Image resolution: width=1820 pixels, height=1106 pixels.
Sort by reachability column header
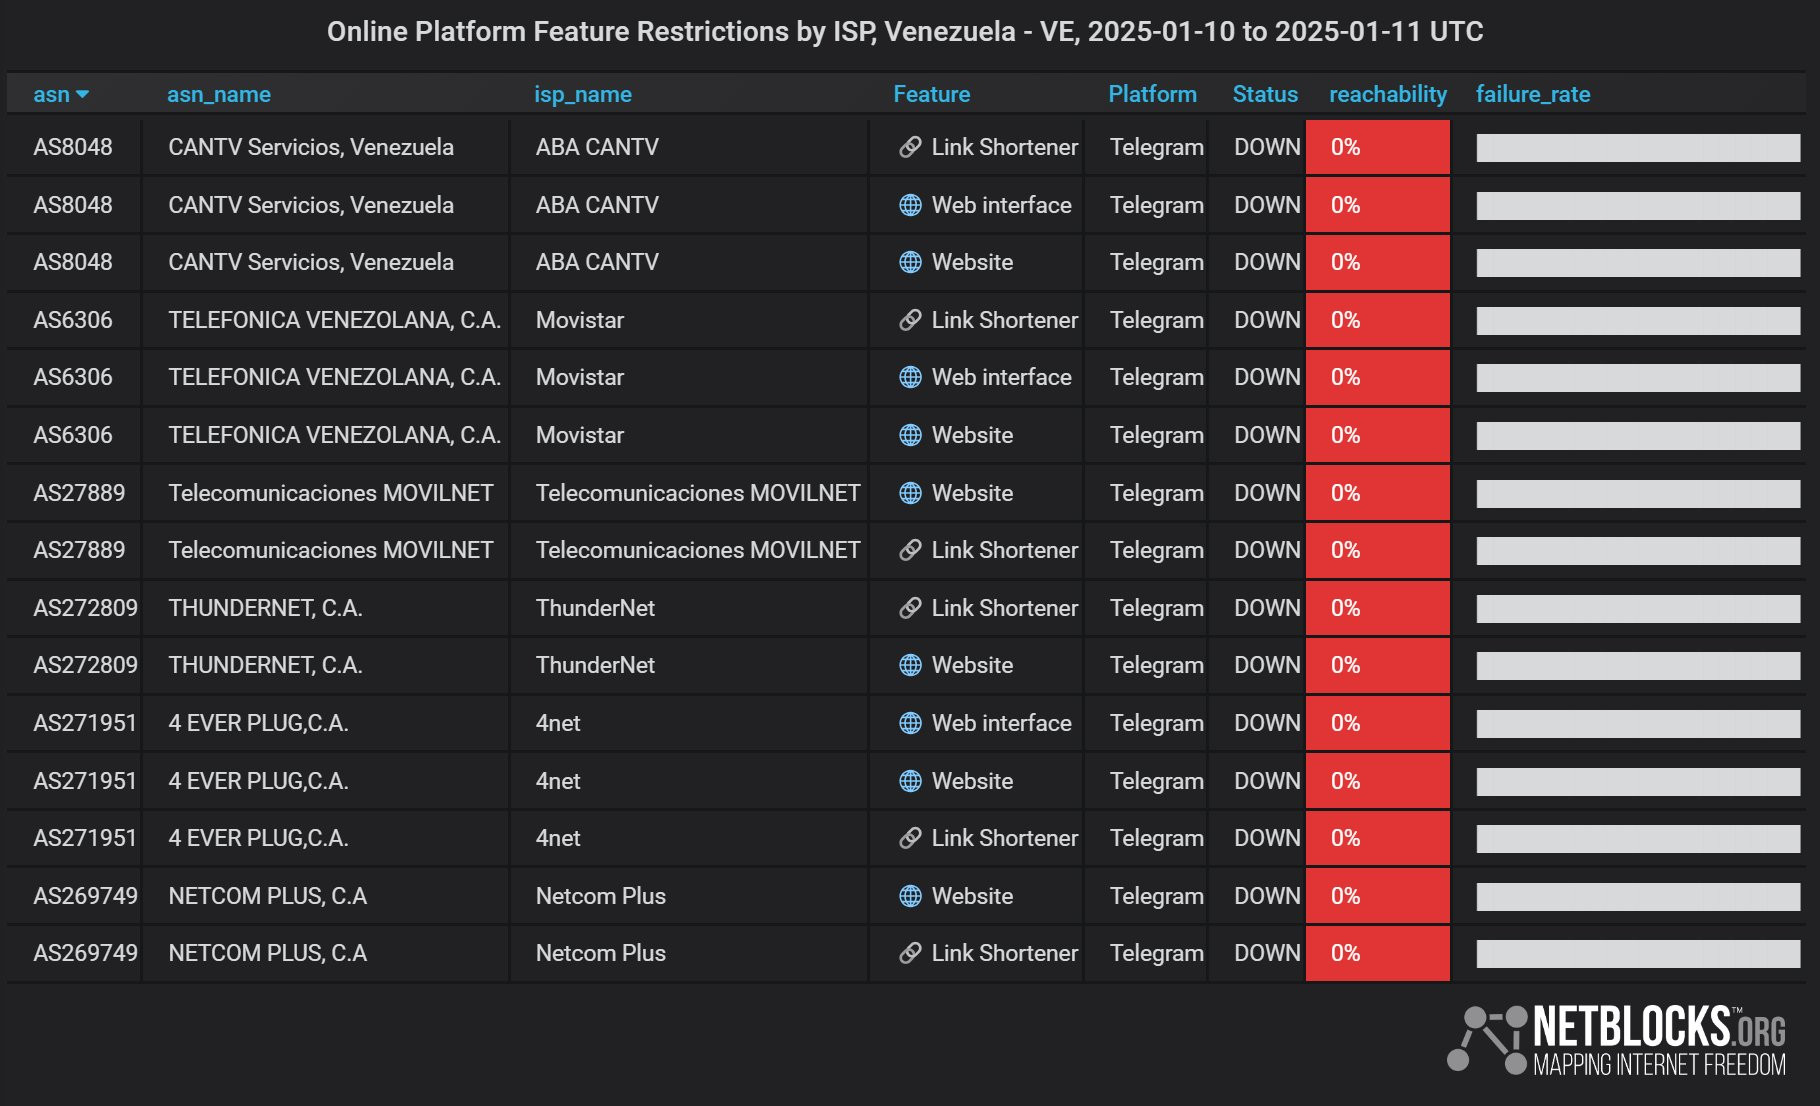tap(1388, 94)
